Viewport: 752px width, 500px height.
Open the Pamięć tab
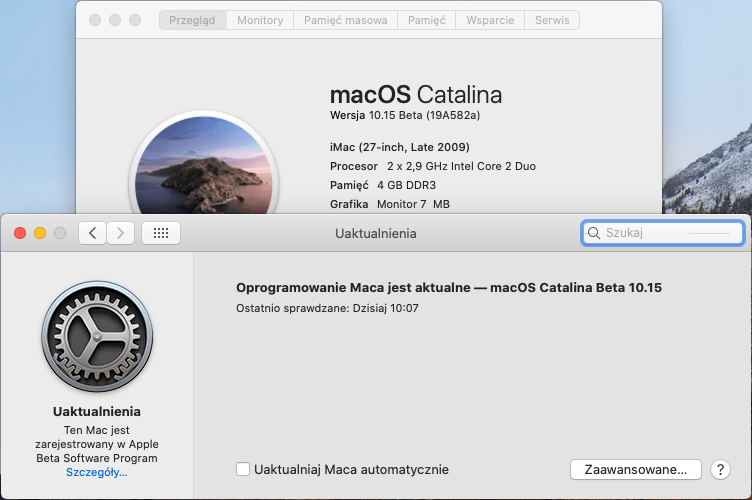pyautogui.click(x=426, y=20)
